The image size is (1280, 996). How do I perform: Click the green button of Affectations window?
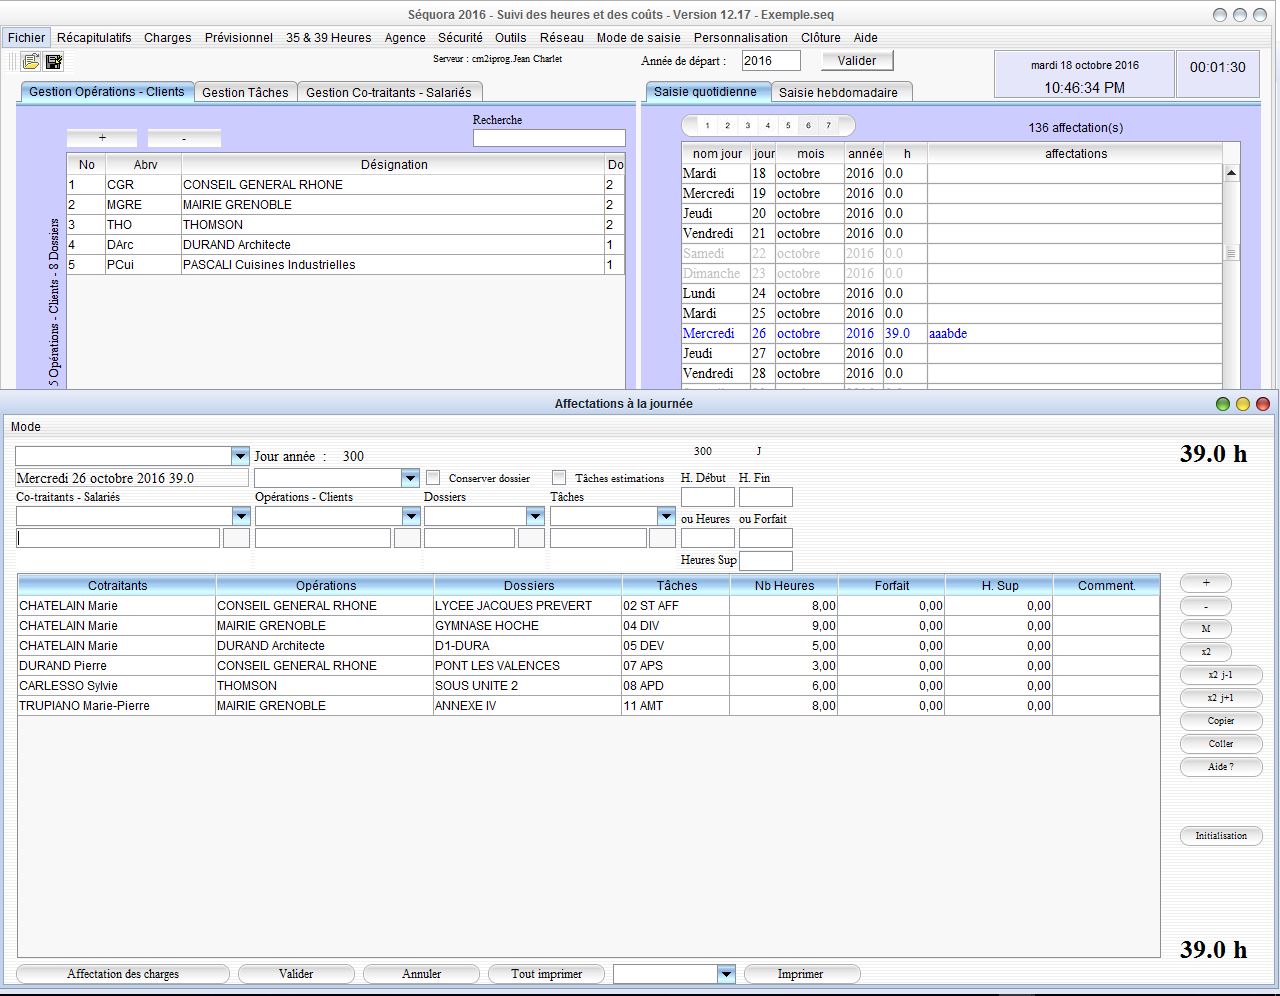1222,404
